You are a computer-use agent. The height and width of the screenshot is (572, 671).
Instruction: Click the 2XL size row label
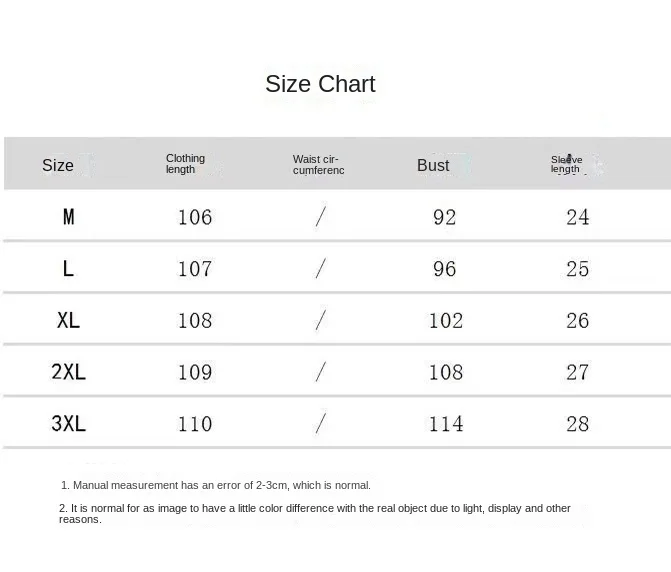[68, 372]
